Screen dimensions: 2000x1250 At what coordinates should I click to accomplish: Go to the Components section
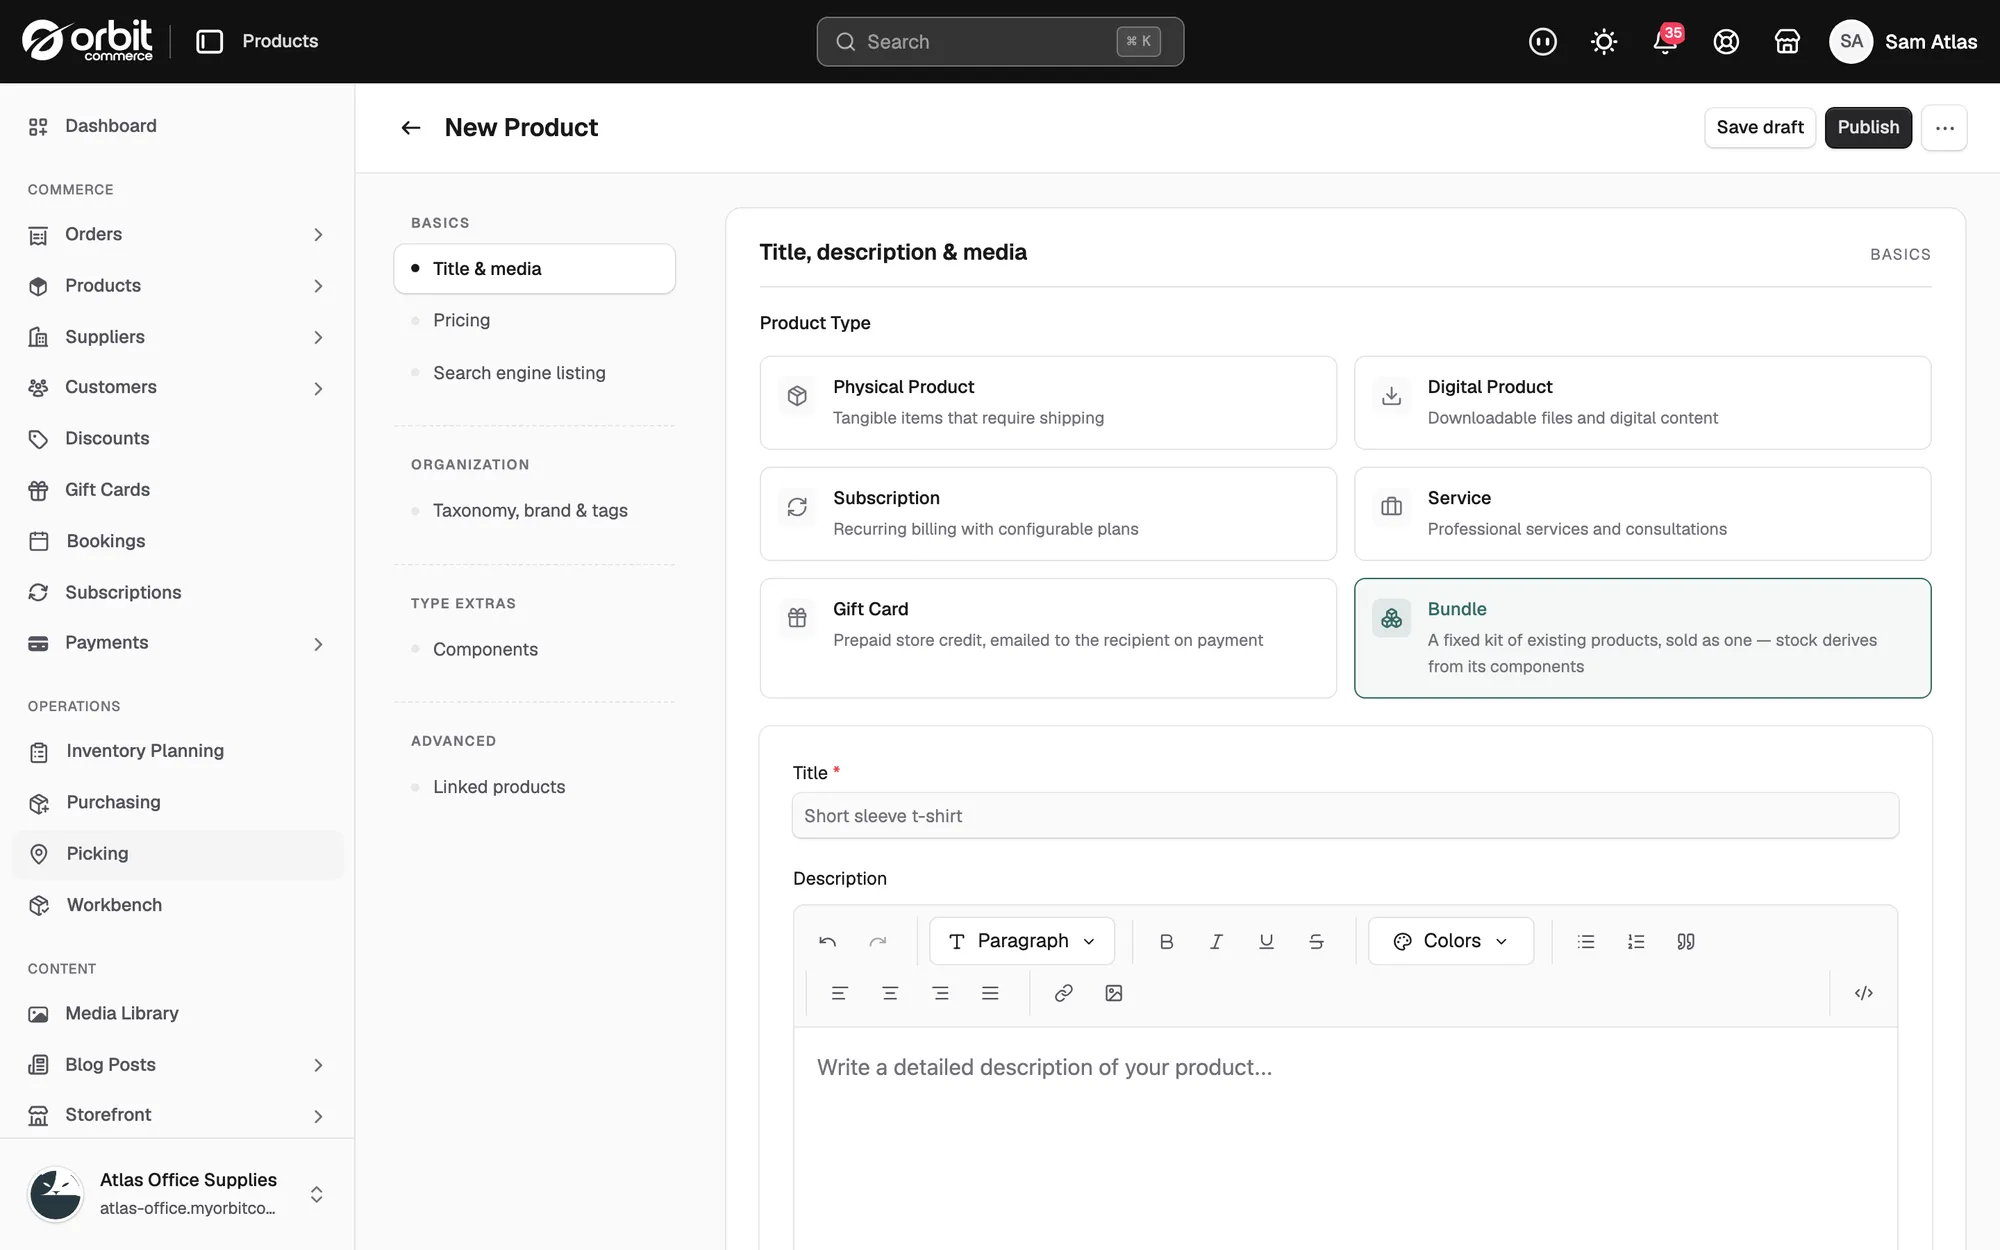485,650
